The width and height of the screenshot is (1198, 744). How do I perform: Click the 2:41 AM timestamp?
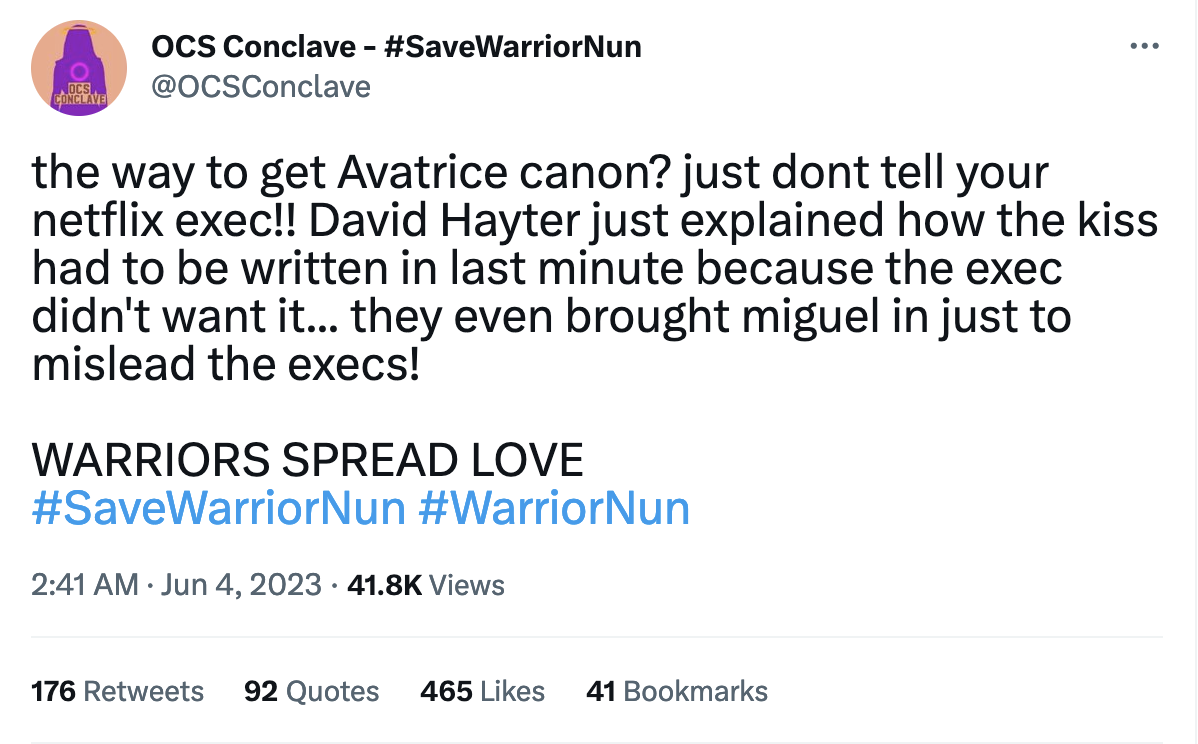pyautogui.click(x=84, y=584)
